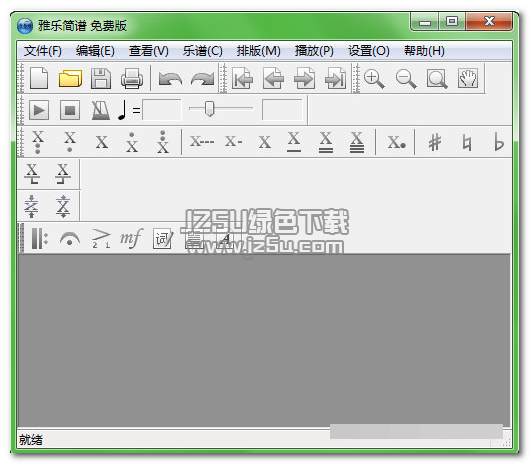Zoom in with the plus magnifier
The height and width of the screenshot is (464, 530).
(x=374, y=79)
